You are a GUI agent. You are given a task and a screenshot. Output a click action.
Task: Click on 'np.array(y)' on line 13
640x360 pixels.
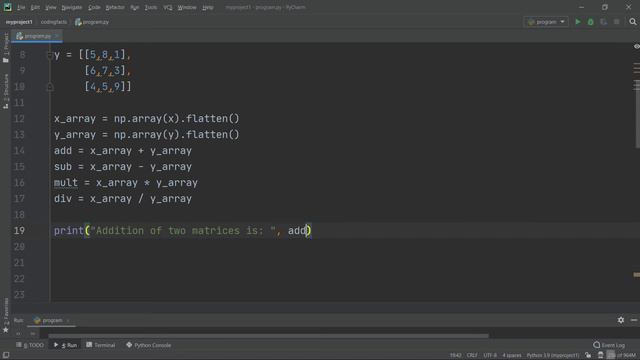pyautogui.click(x=147, y=135)
